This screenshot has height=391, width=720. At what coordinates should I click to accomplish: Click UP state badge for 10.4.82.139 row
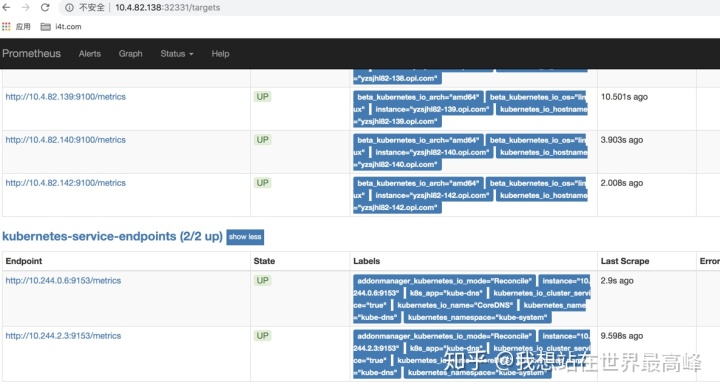click(263, 97)
